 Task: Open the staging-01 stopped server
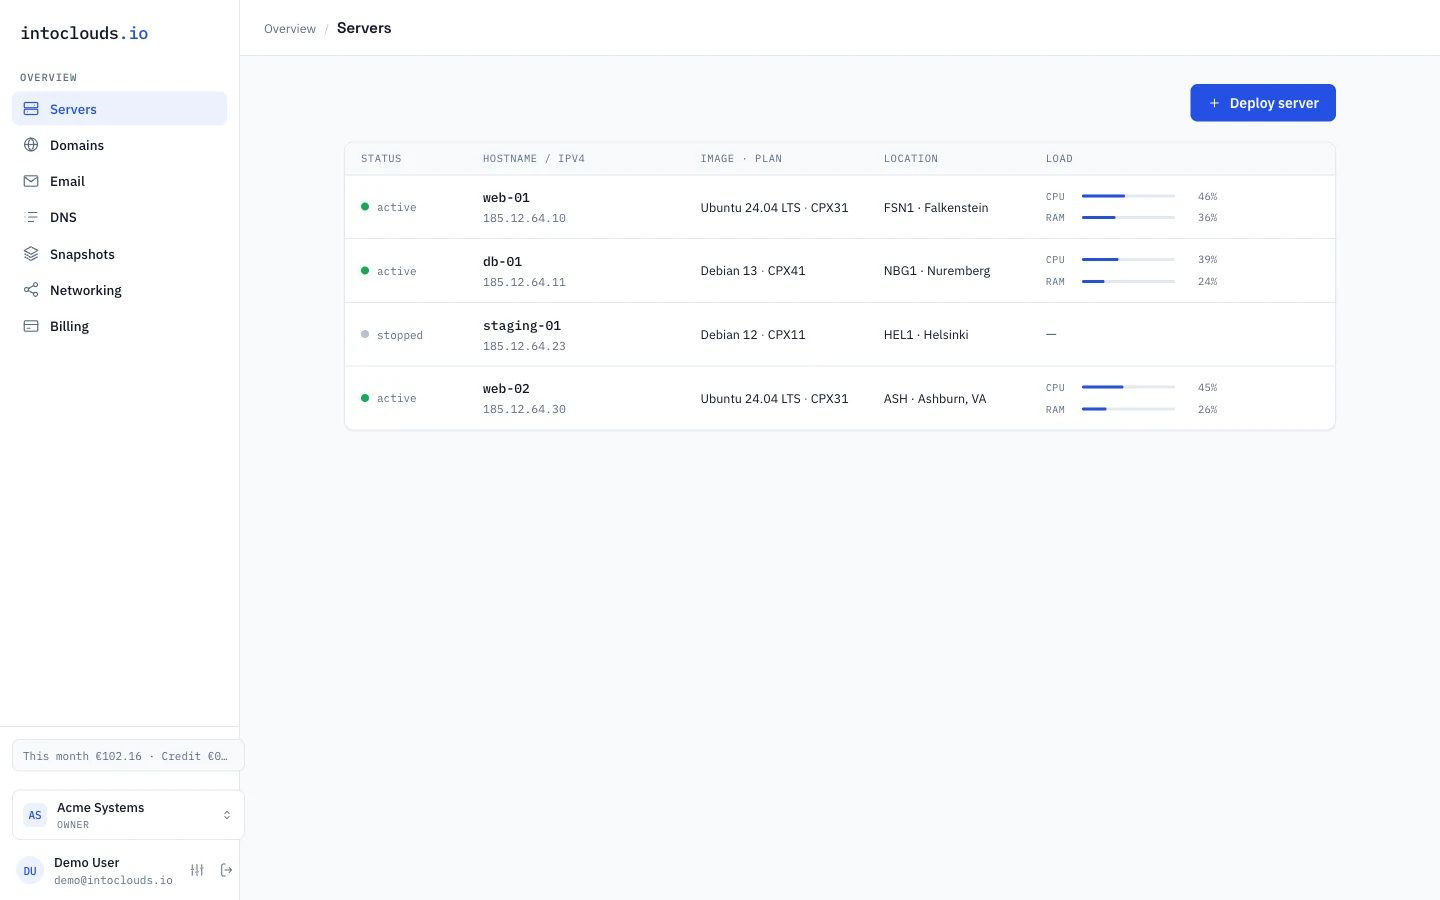(840, 334)
